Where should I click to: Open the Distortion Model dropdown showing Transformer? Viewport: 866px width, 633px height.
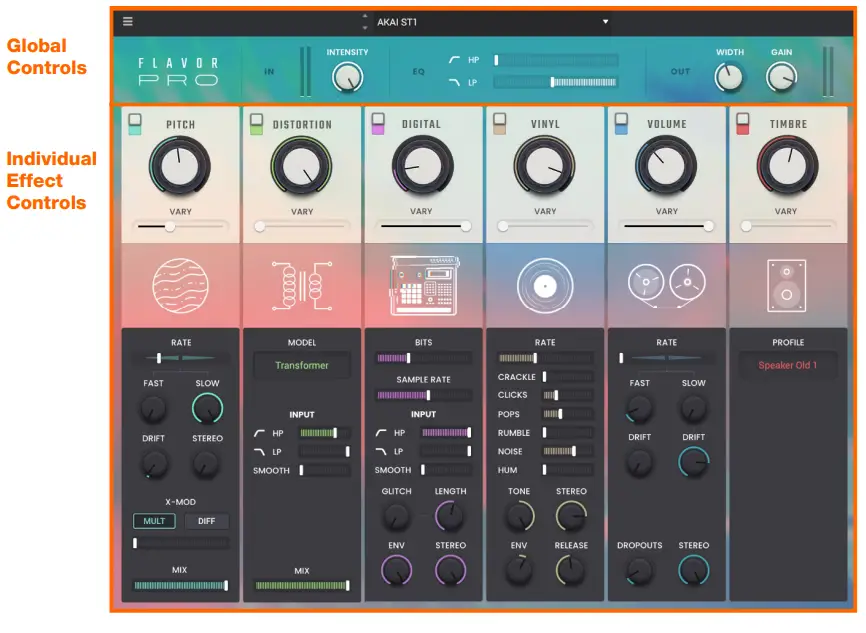point(302,365)
